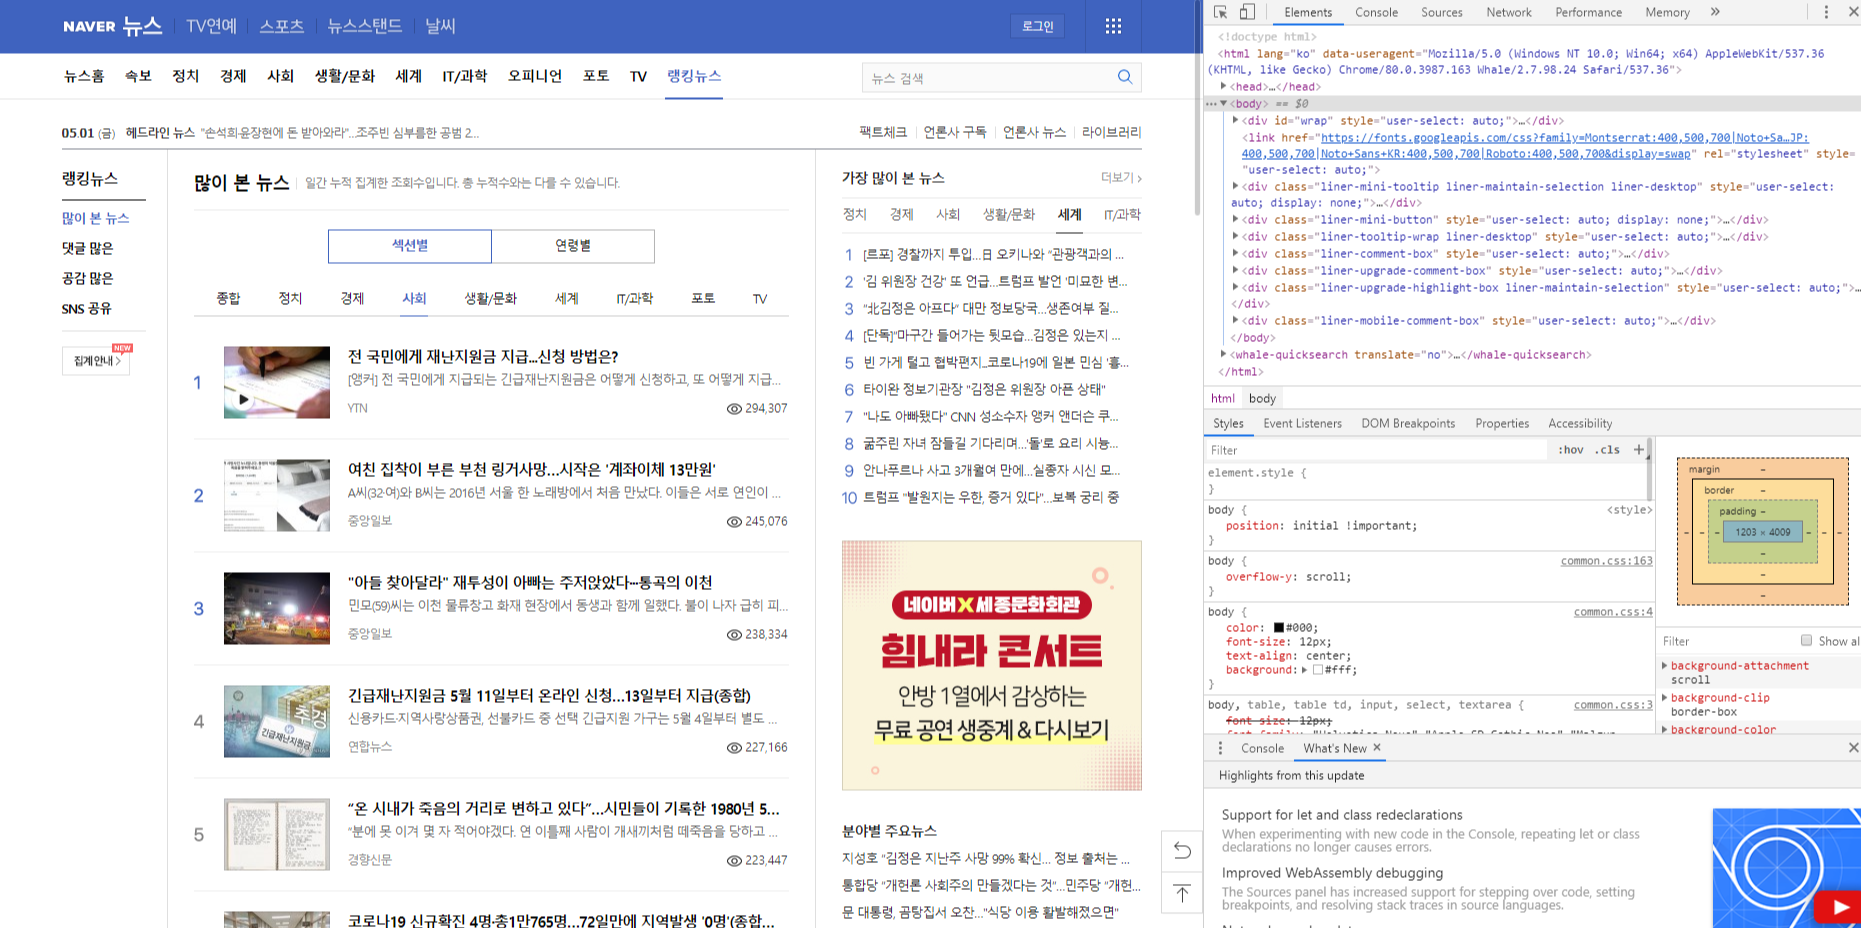The image size is (1861, 928).
Task: Select the 연령별 tab
Action: tap(573, 246)
